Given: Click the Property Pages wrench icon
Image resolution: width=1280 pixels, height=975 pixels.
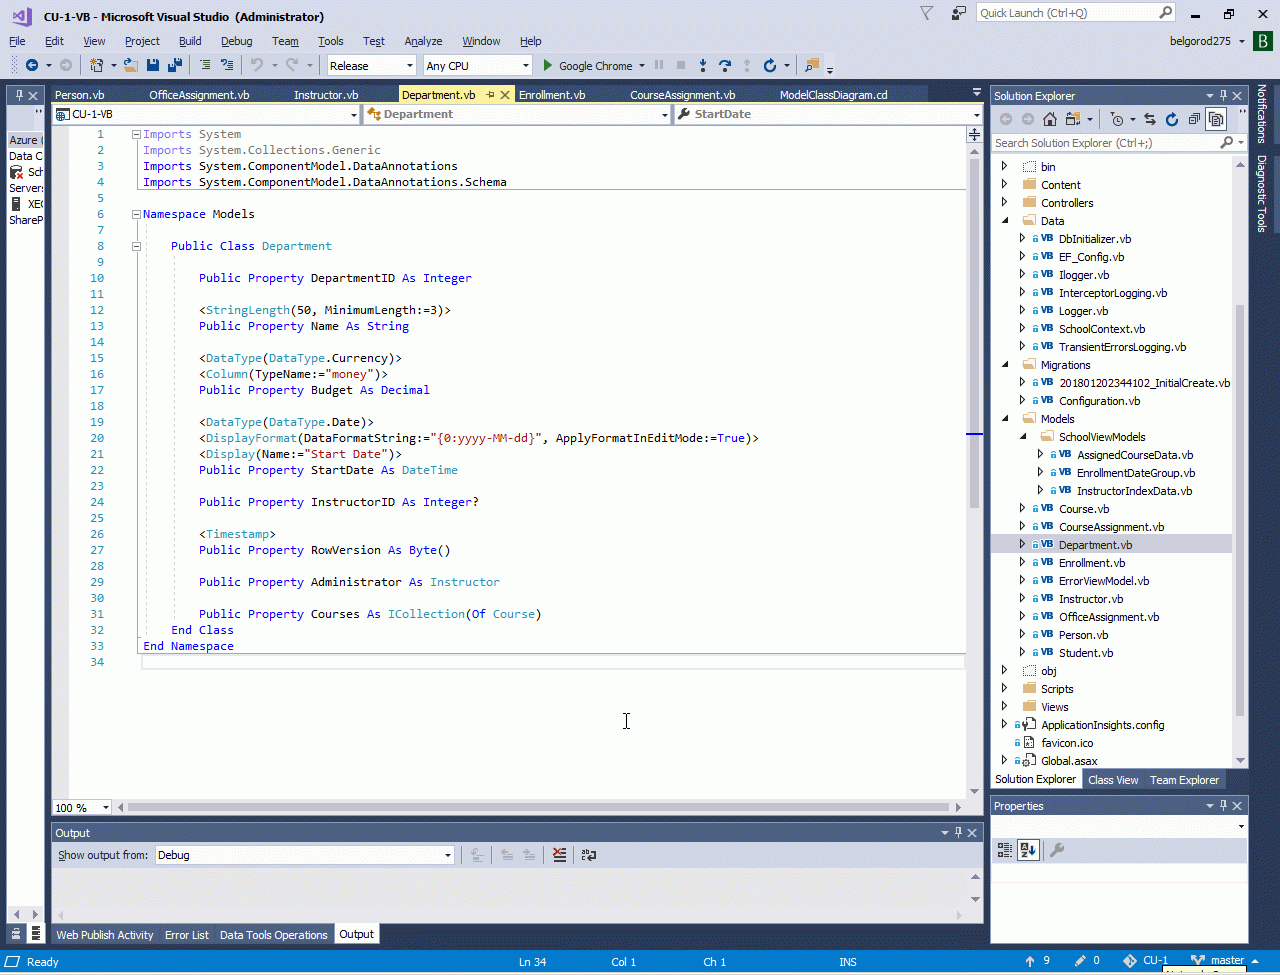Looking at the screenshot, I should (1056, 850).
